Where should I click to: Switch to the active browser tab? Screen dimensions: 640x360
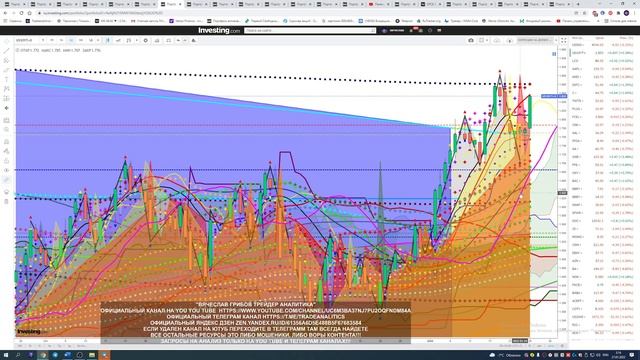(171, 4)
